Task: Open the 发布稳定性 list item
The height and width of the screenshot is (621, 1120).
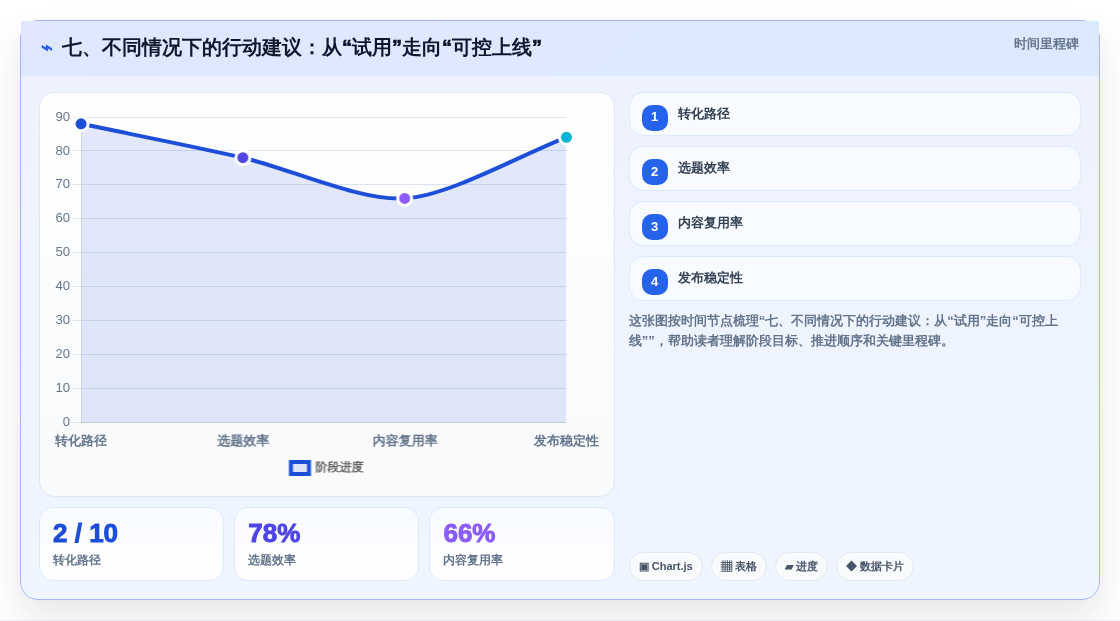Action: [x=854, y=279]
